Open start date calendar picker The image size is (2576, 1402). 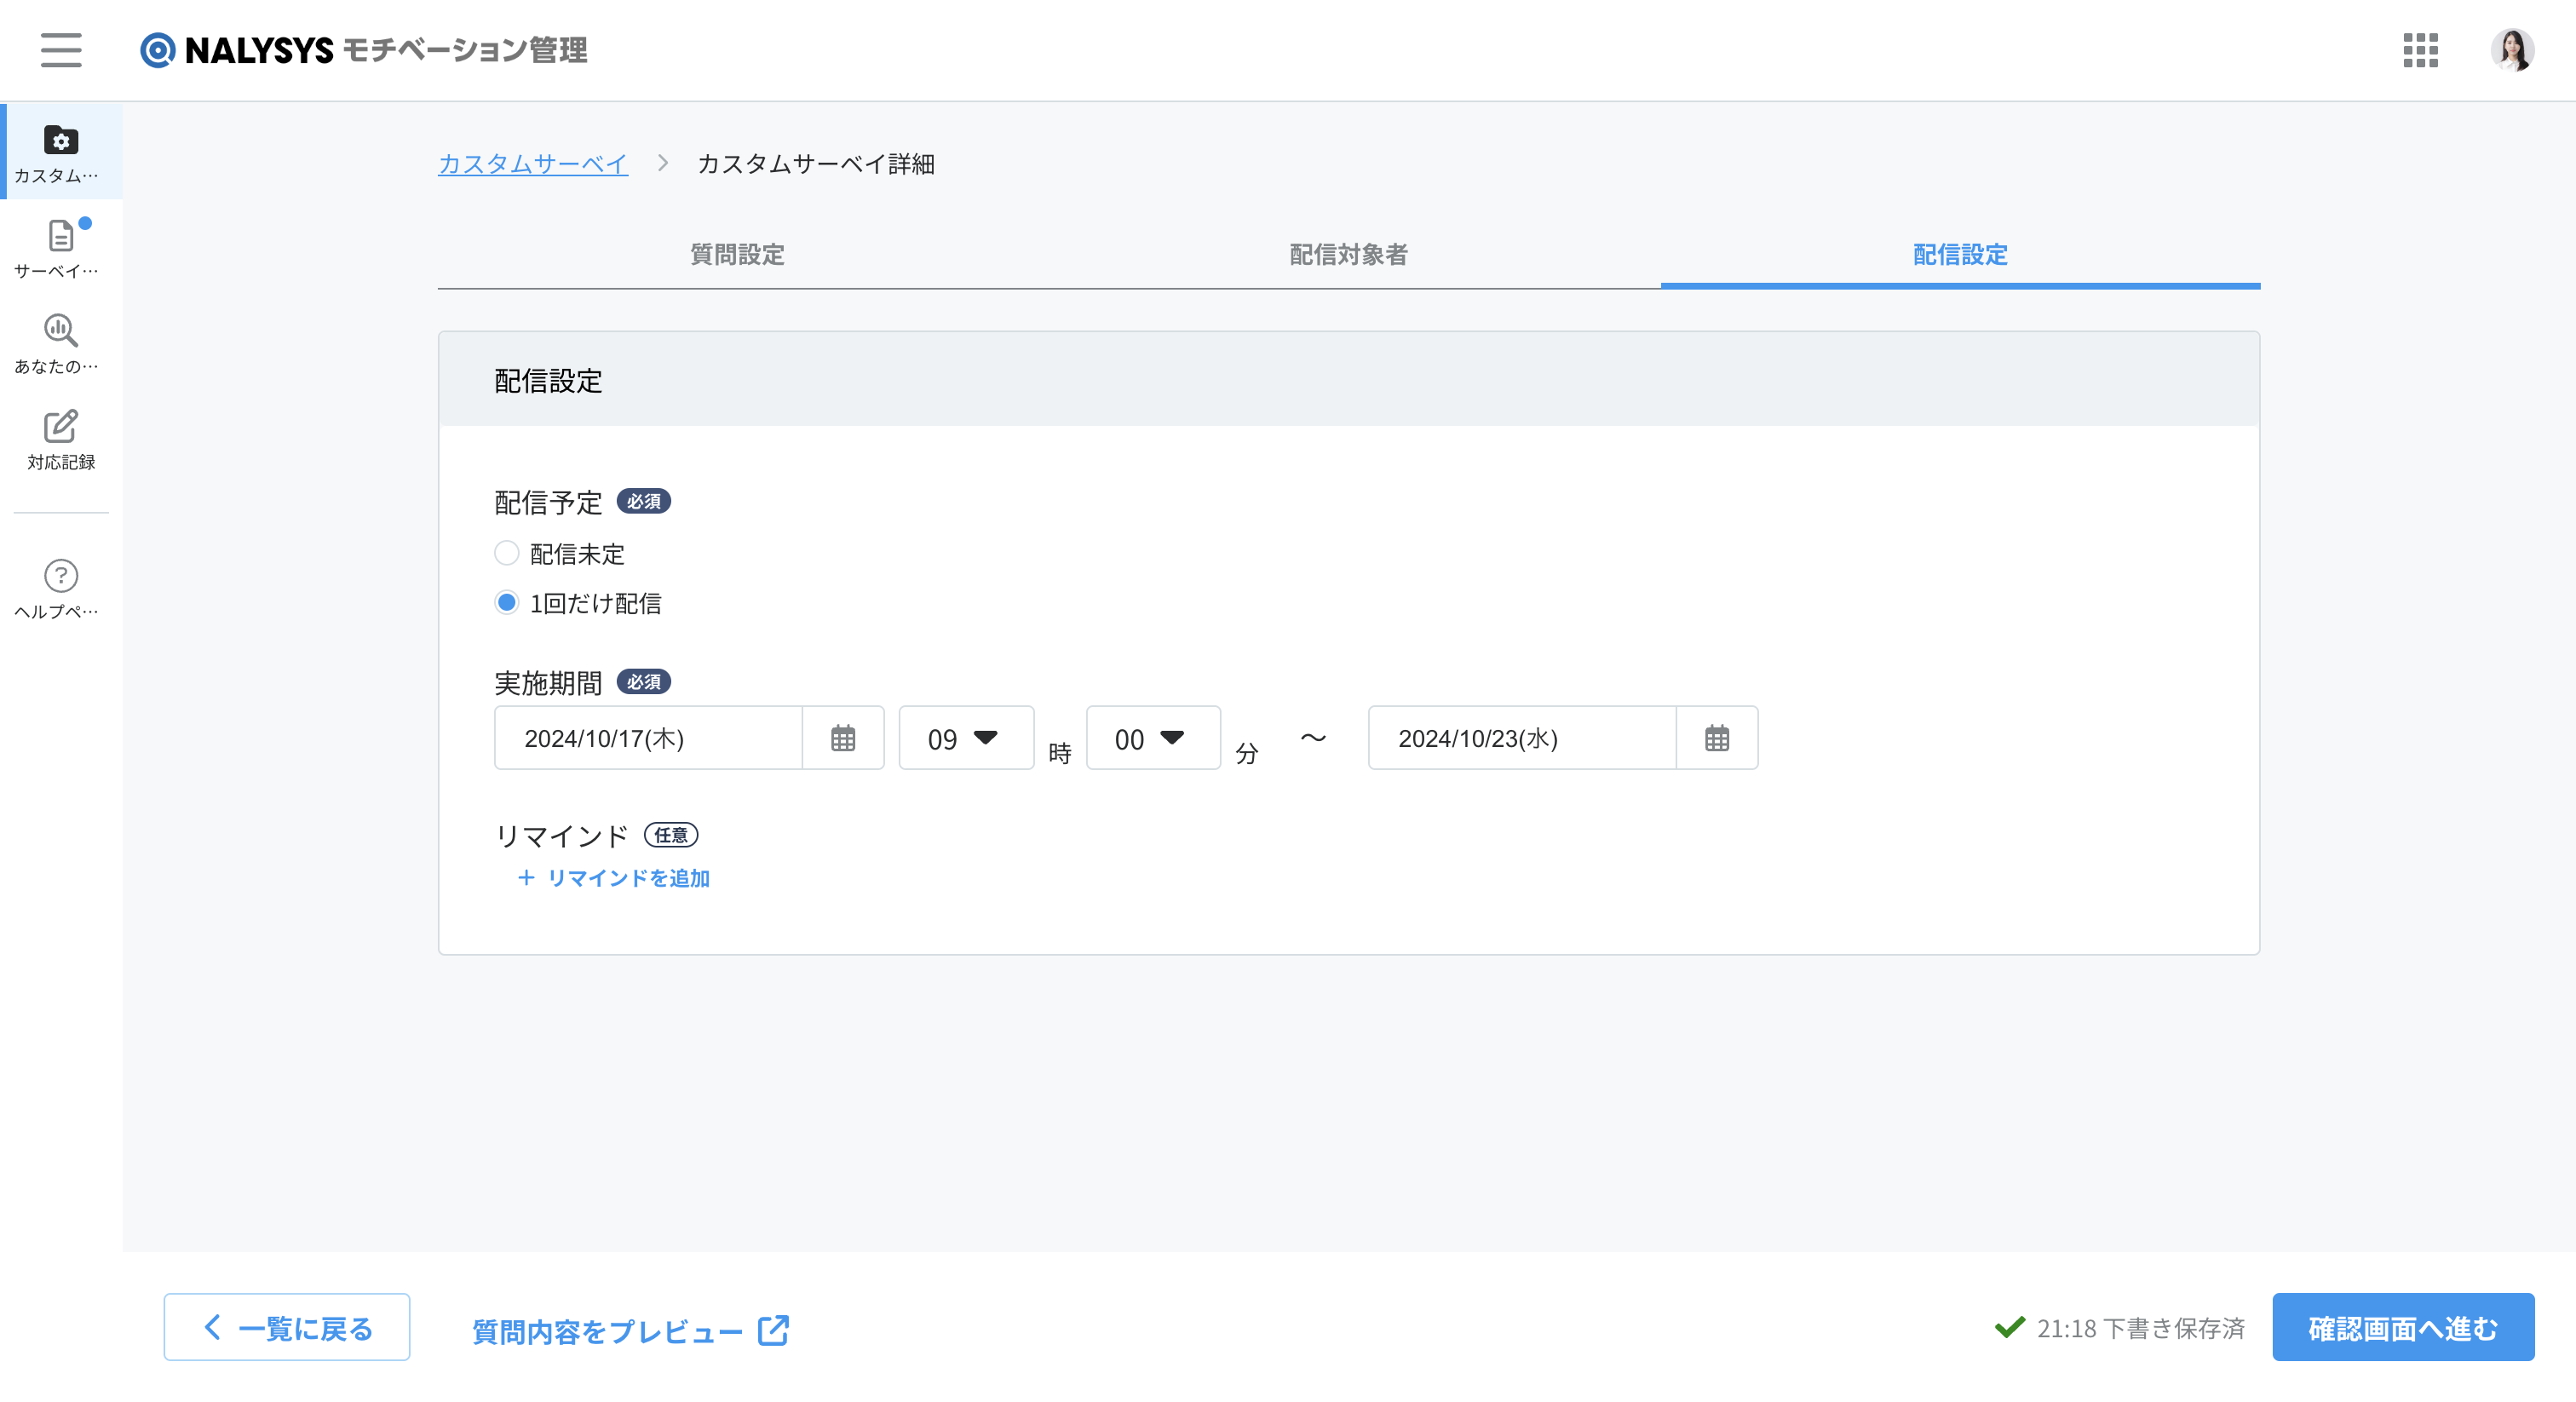coord(843,738)
